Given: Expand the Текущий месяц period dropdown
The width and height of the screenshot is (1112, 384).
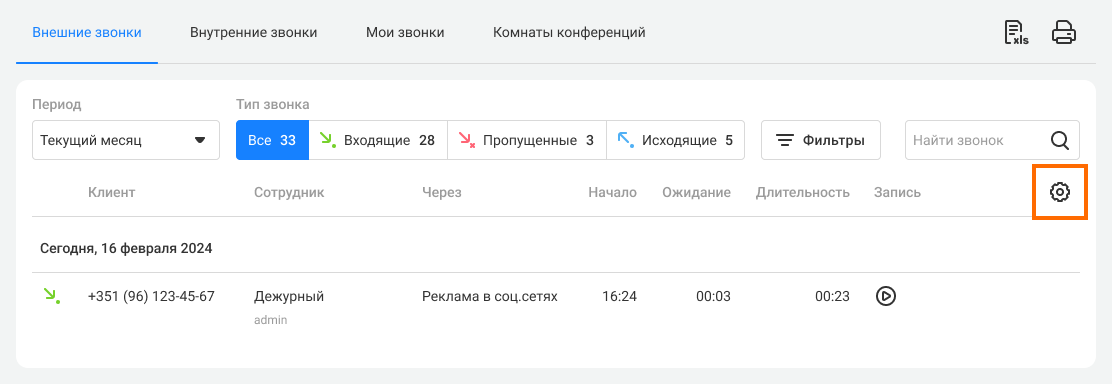Looking at the screenshot, I should click(126, 141).
